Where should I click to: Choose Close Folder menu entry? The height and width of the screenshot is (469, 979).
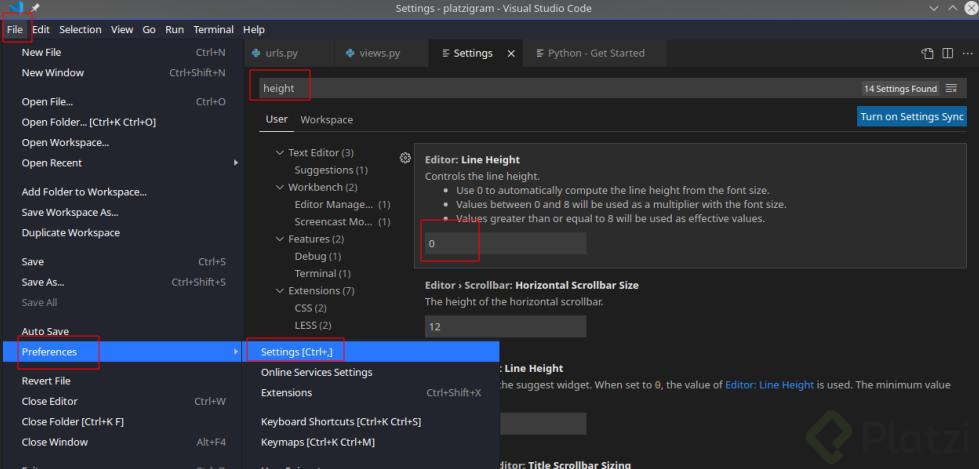click(123, 422)
